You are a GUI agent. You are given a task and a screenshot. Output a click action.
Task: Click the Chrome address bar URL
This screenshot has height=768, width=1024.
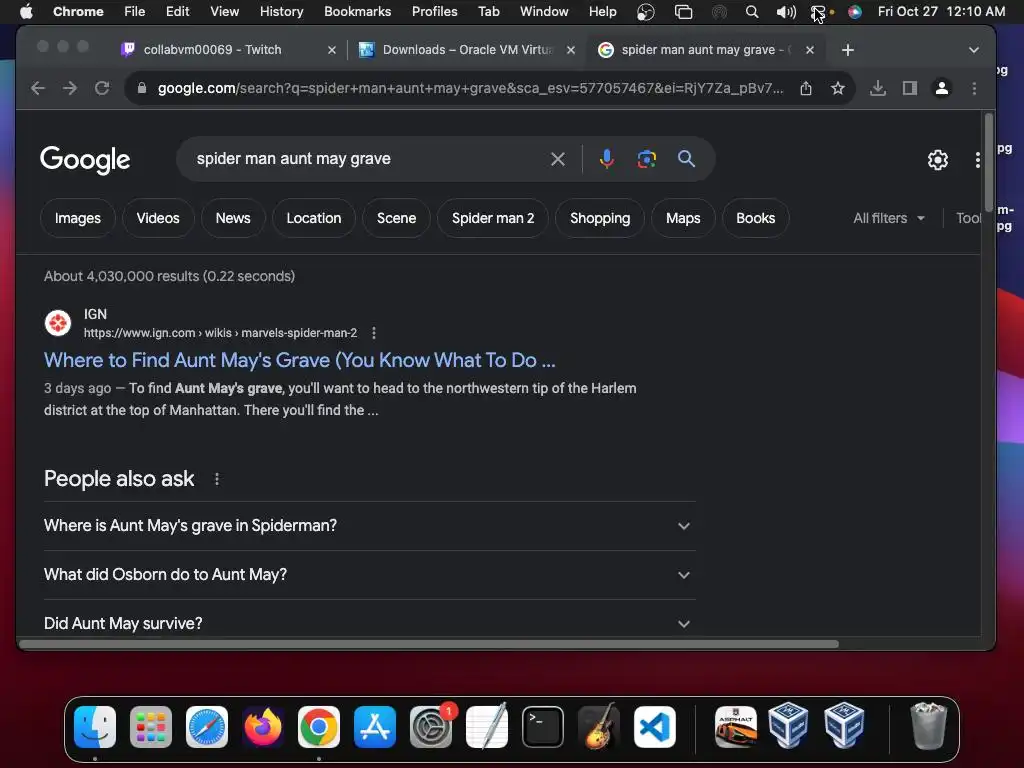point(470,88)
